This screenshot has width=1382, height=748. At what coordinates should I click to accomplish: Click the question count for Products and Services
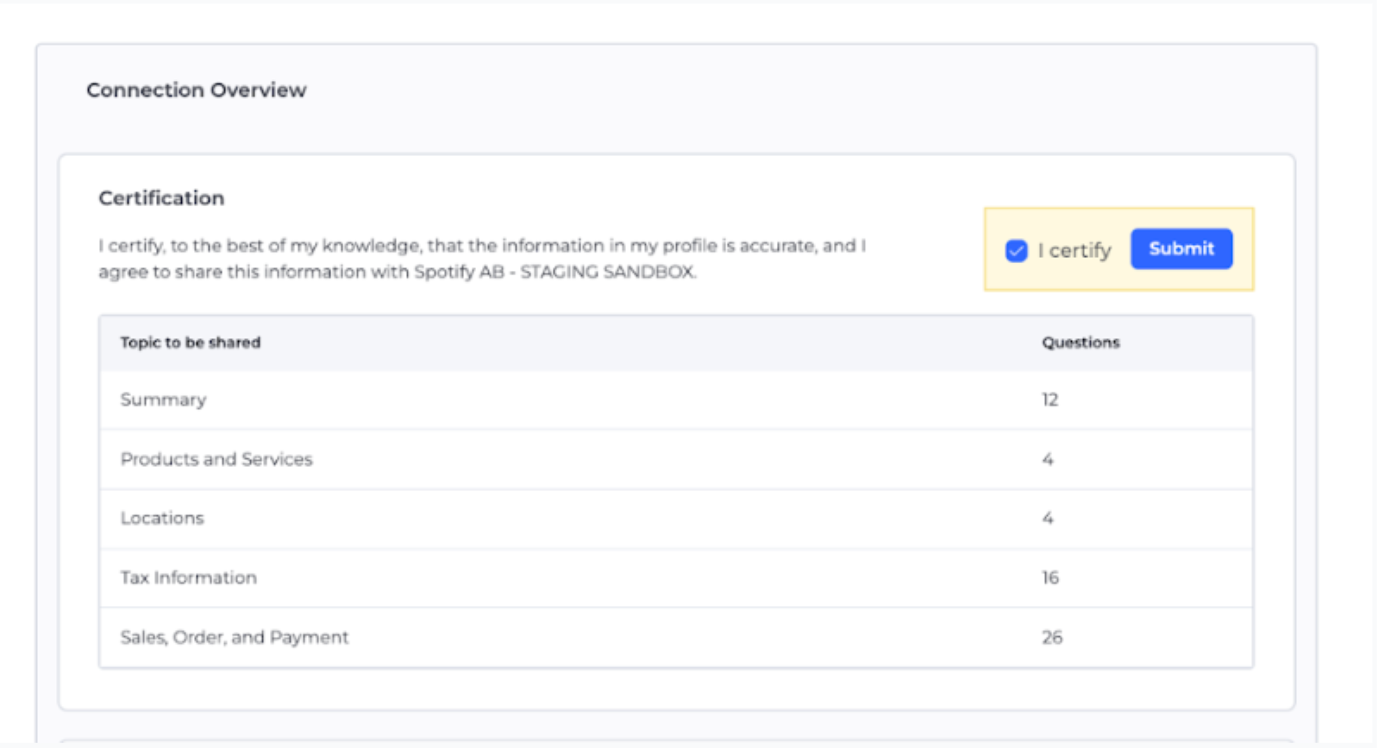[x=1047, y=460]
